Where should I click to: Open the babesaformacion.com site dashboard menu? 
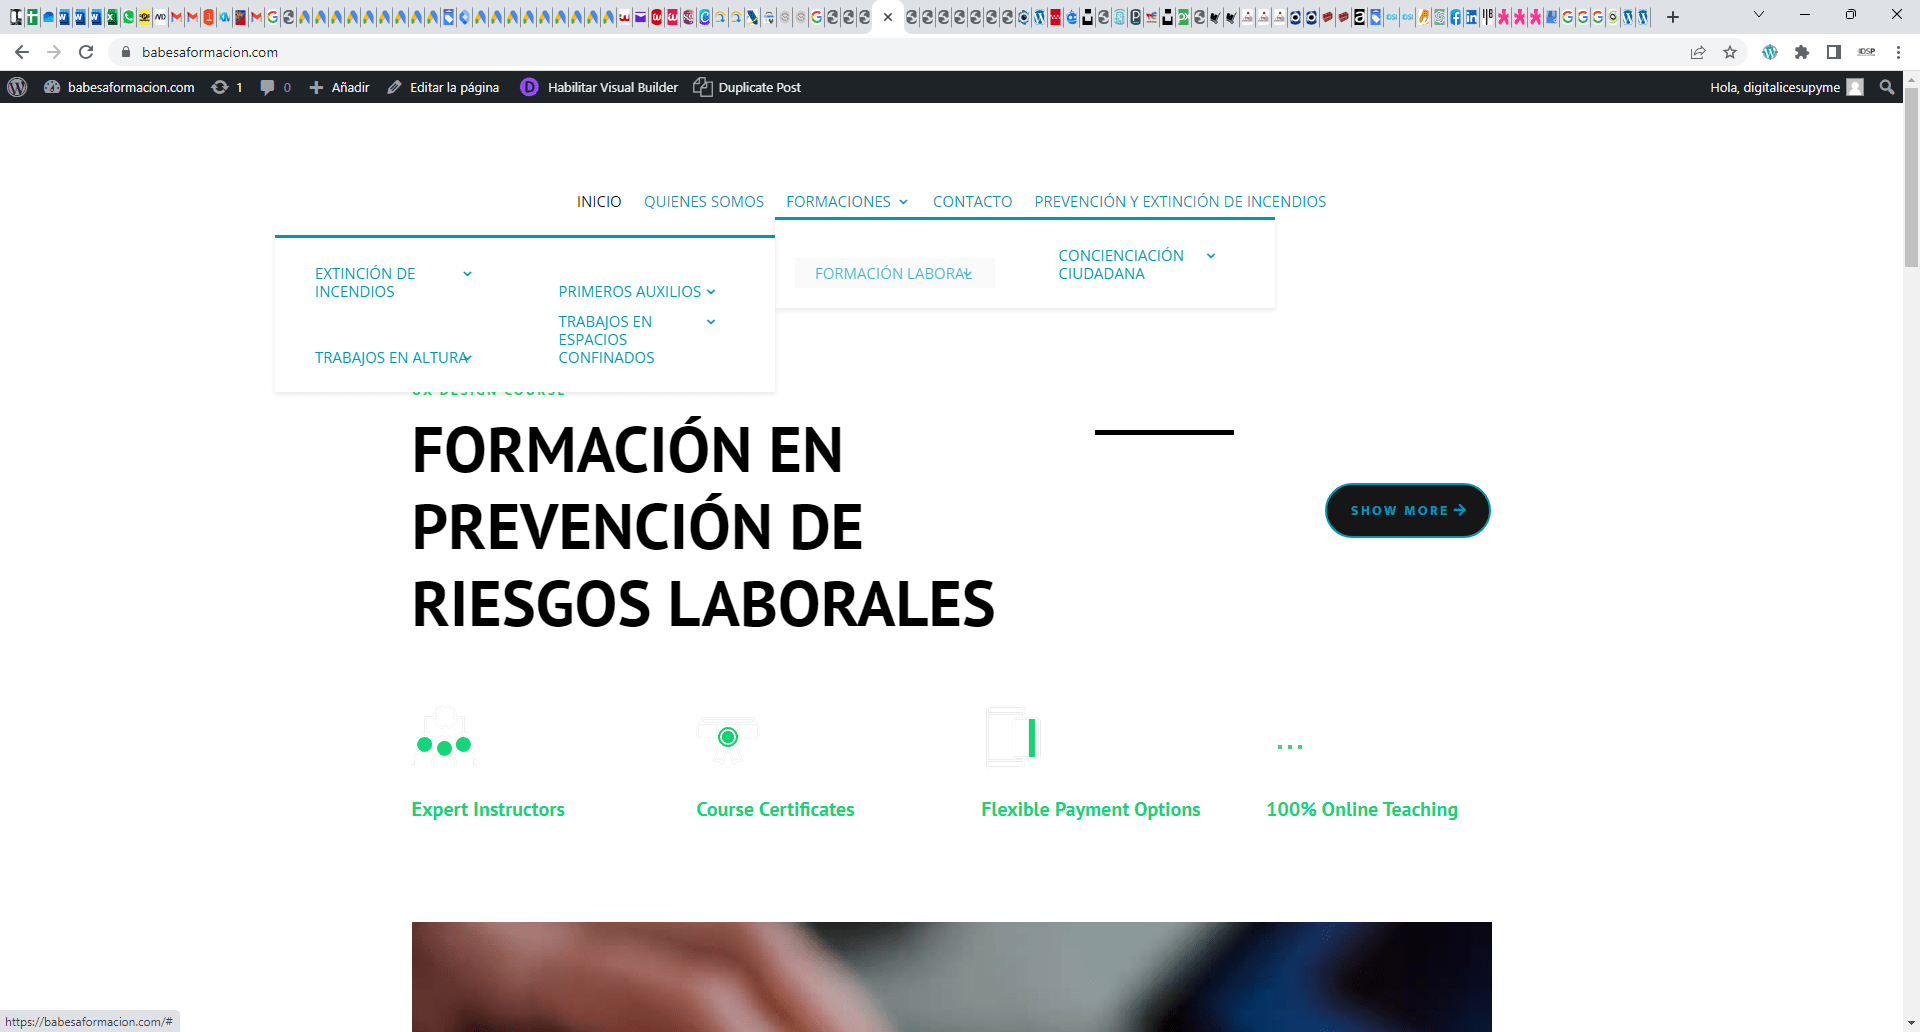pyautogui.click(x=119, y=87)
